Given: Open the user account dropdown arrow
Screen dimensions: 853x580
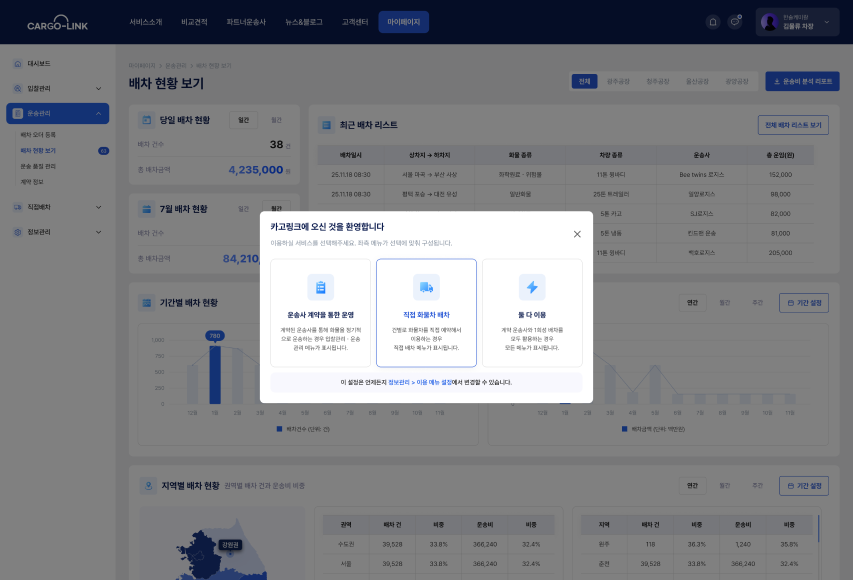Looking at the screenshot, I should click(x=827, y=22).
